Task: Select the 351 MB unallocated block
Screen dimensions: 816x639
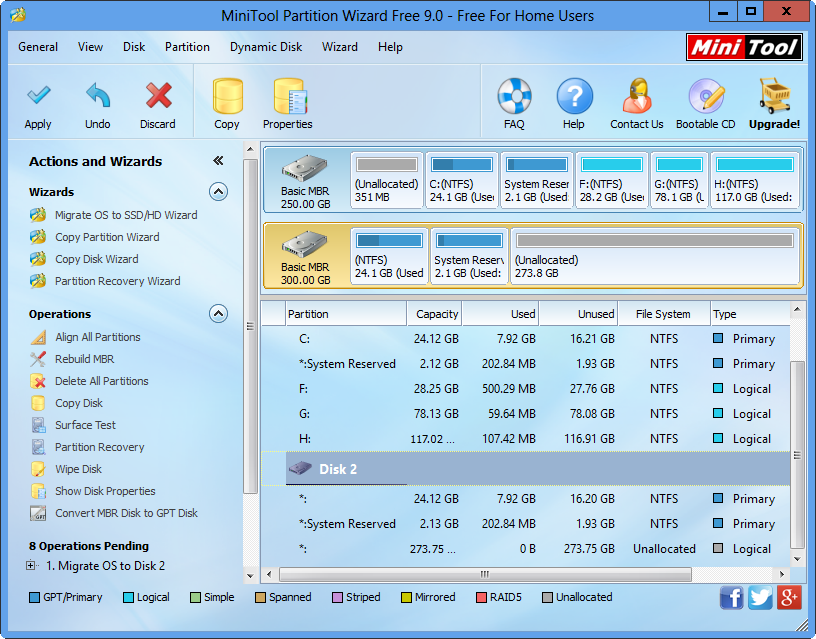Action: [387, 181]
